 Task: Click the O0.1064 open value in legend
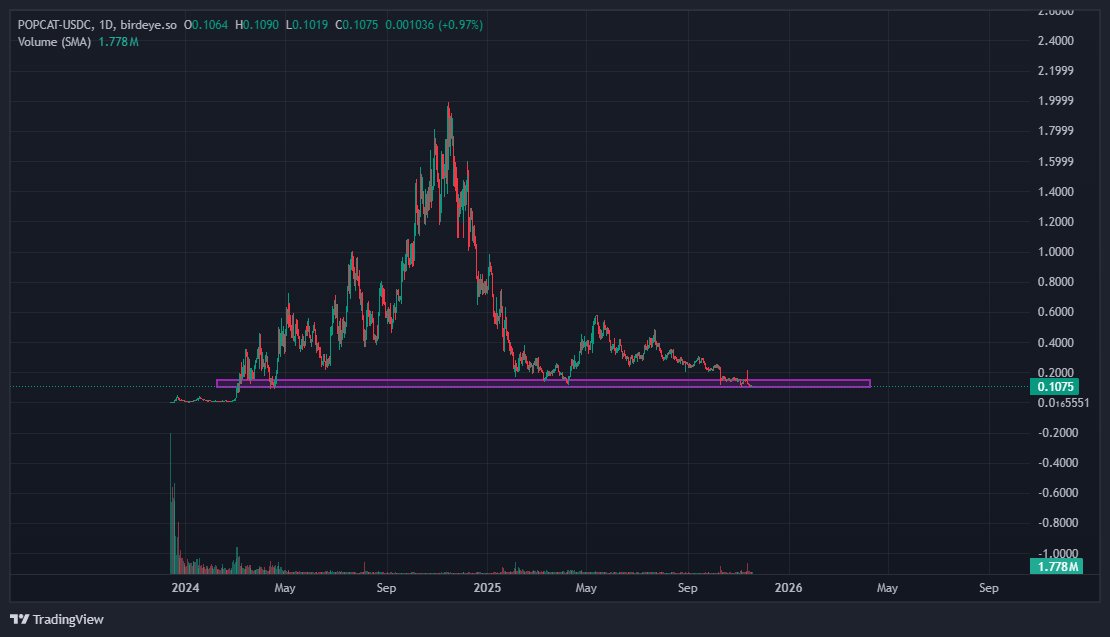pos(205,23)
